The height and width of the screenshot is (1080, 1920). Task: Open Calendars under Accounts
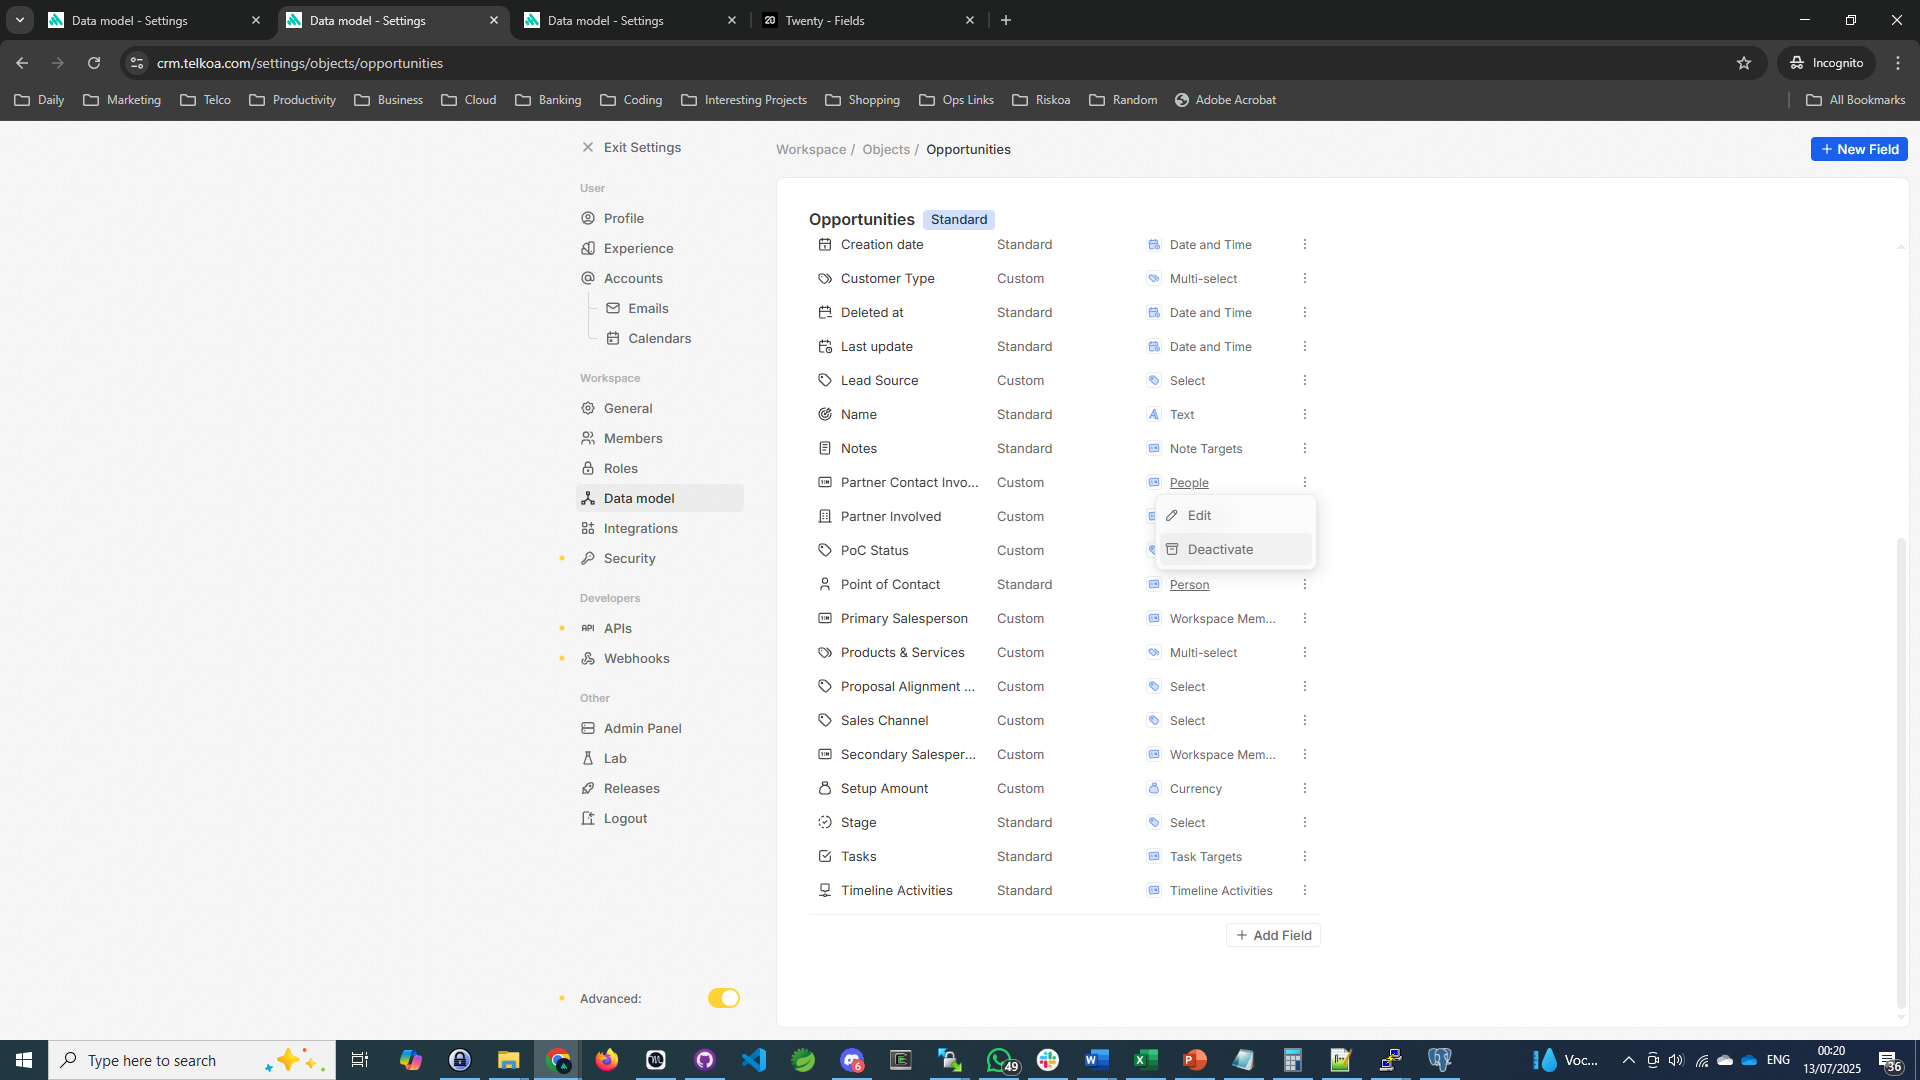point(659,338)
